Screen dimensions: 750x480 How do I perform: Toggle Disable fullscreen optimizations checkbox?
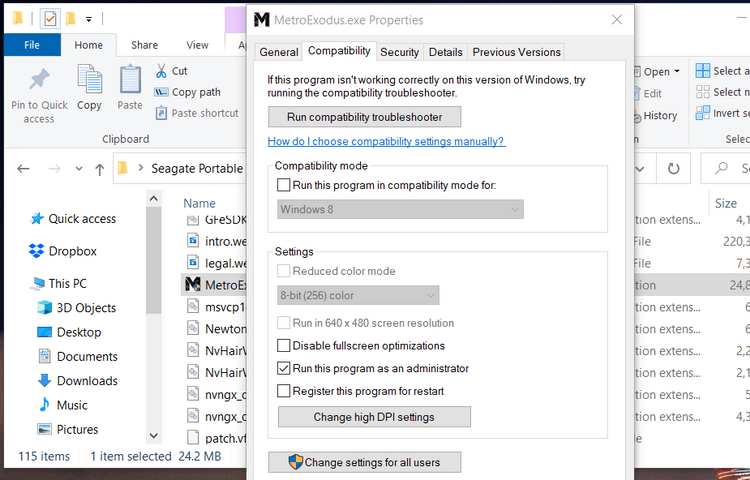[x=284, y=346]
